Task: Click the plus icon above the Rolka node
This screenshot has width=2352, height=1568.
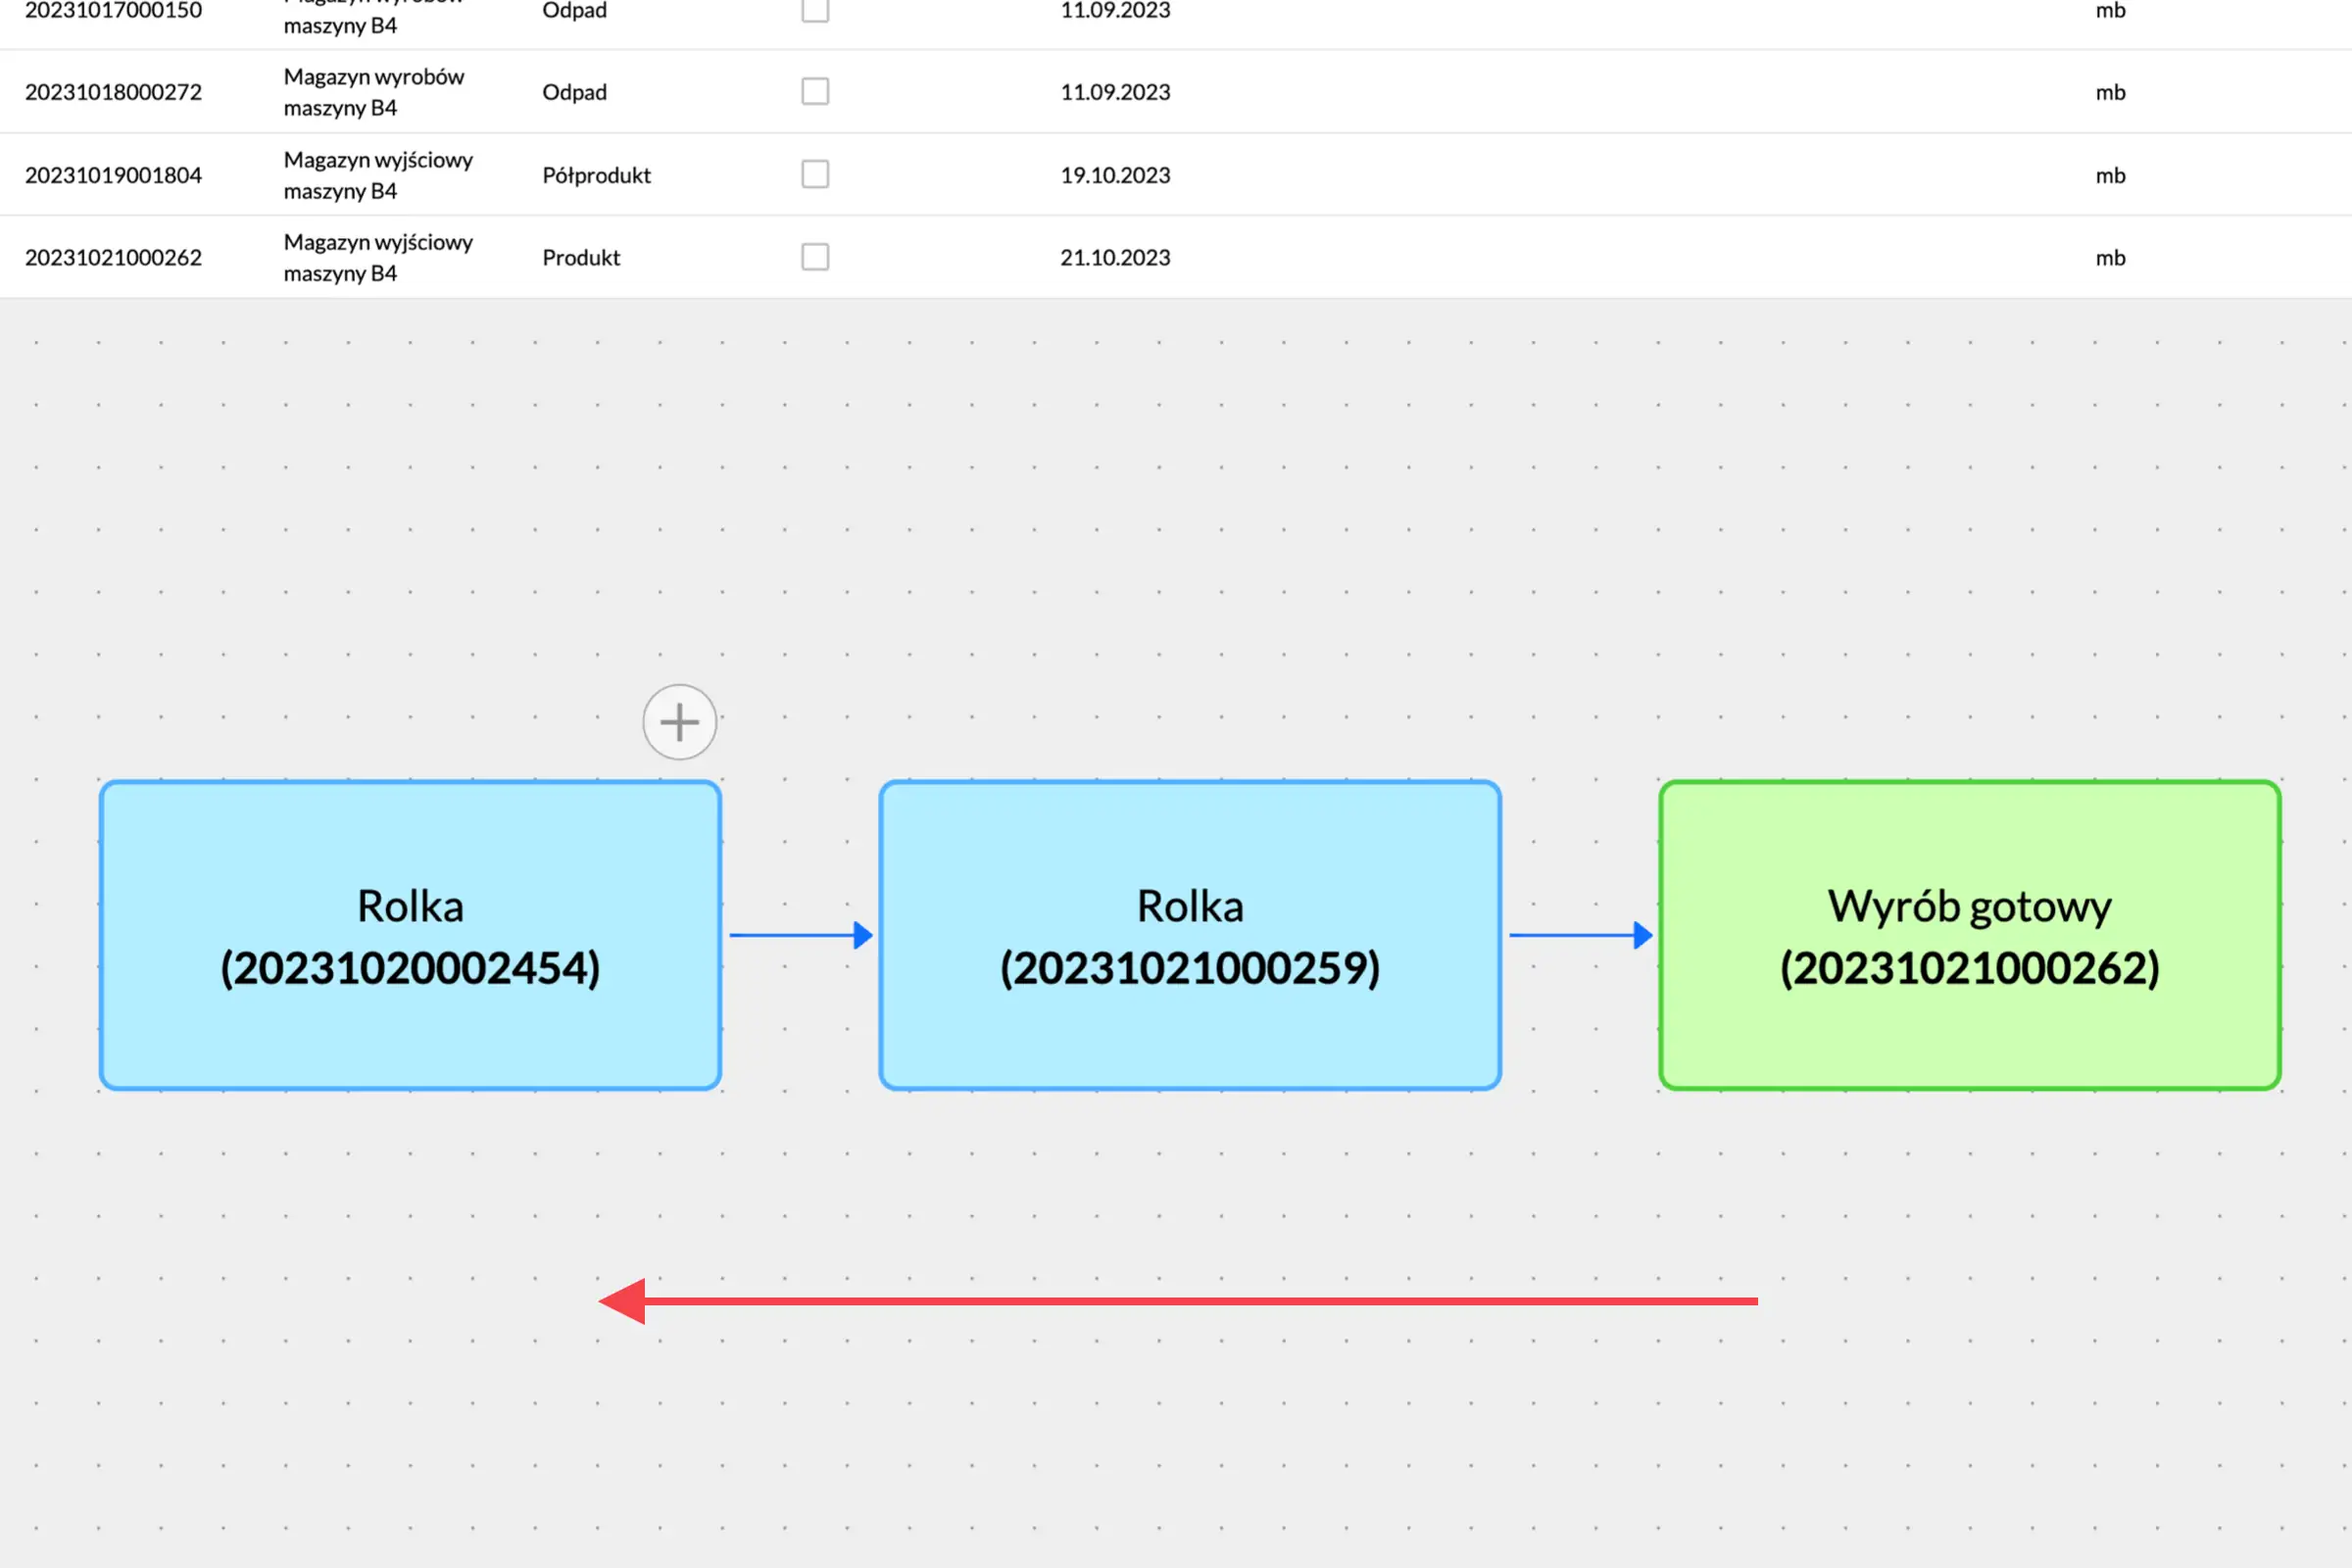Action: tap(679, 722)
